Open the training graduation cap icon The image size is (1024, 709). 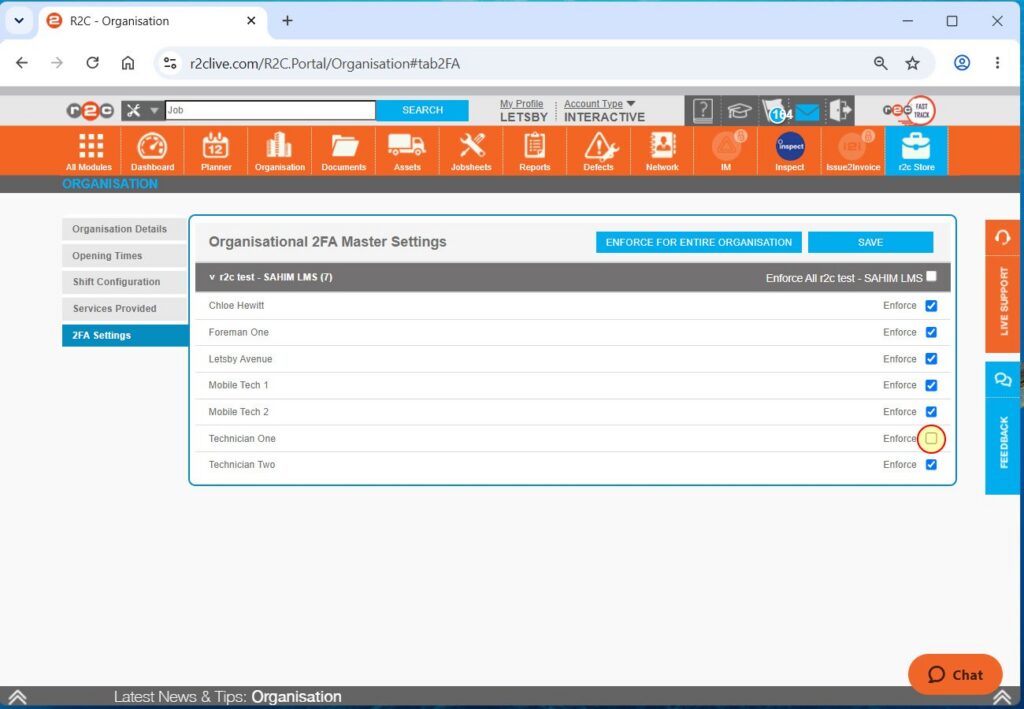[x=739, y=110]
